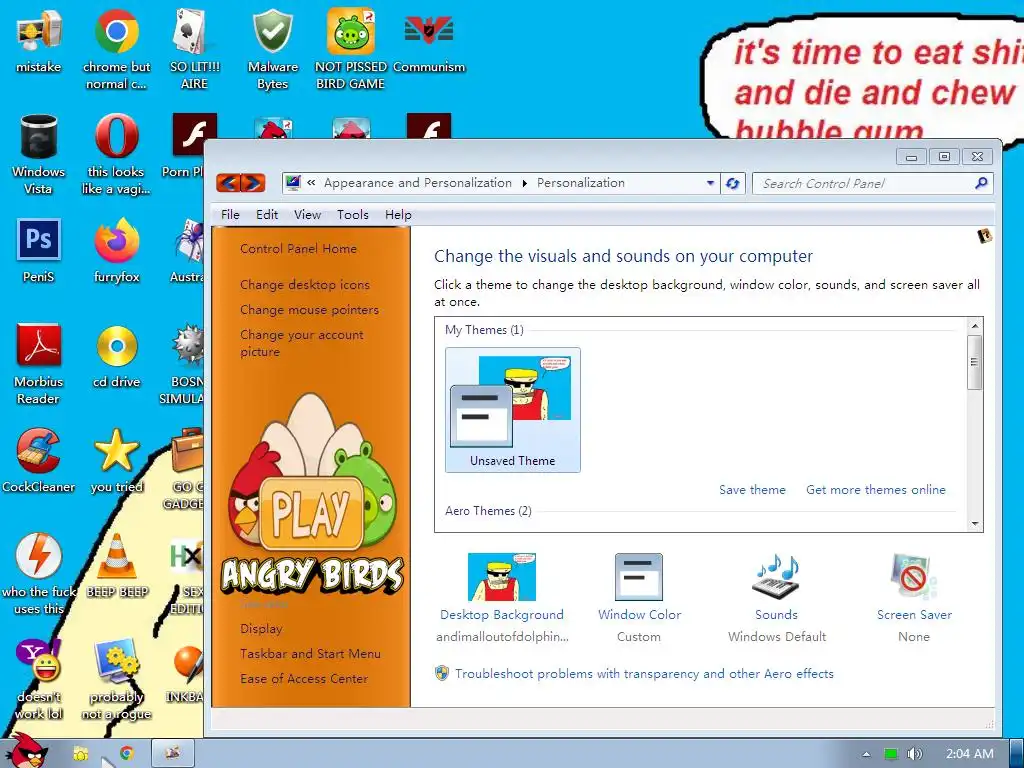Open the 'cd drive' disc icon
1024x768 pixels.
(116, 356)
